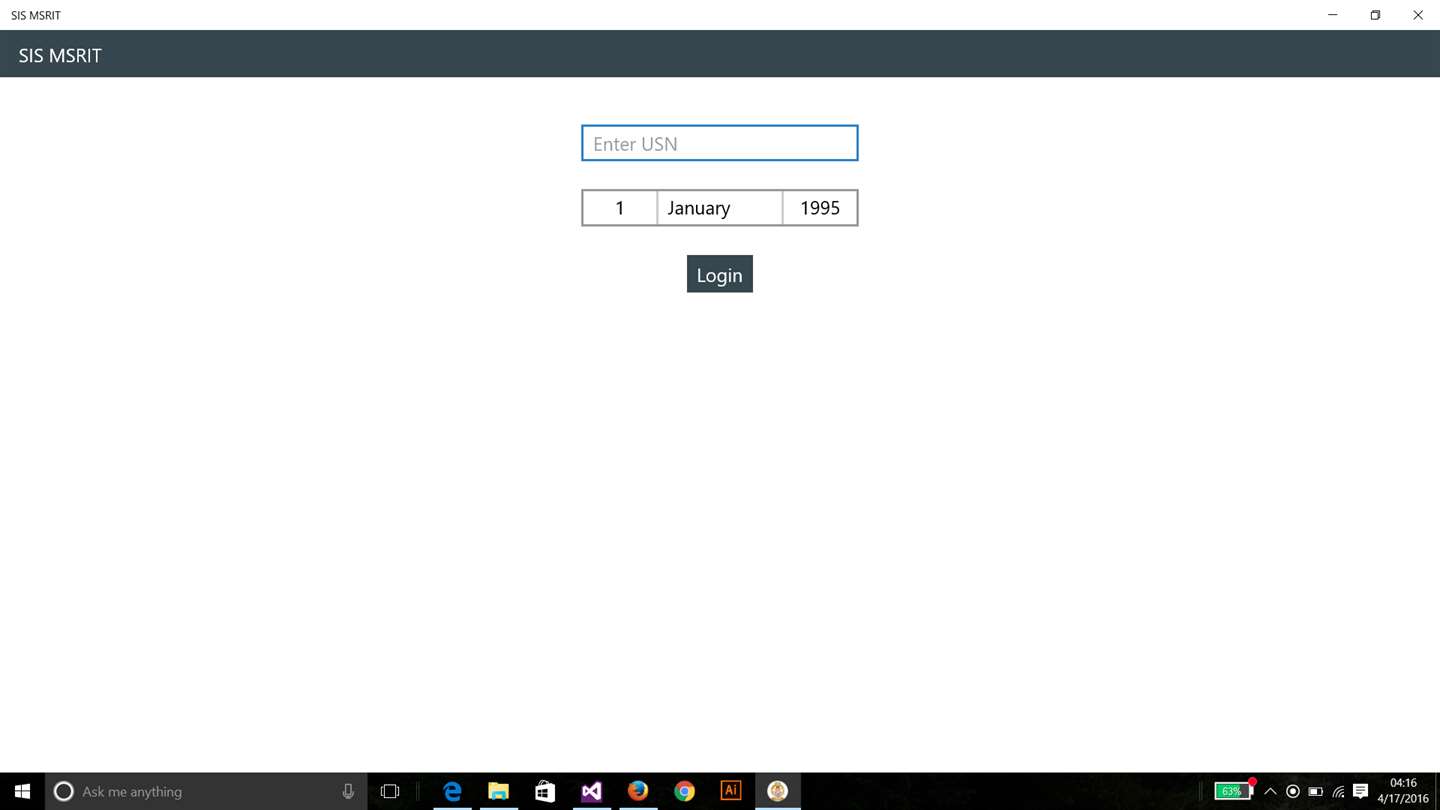
Task: Click the SIS MSRIT app taskbar icon
Action: 777,791
